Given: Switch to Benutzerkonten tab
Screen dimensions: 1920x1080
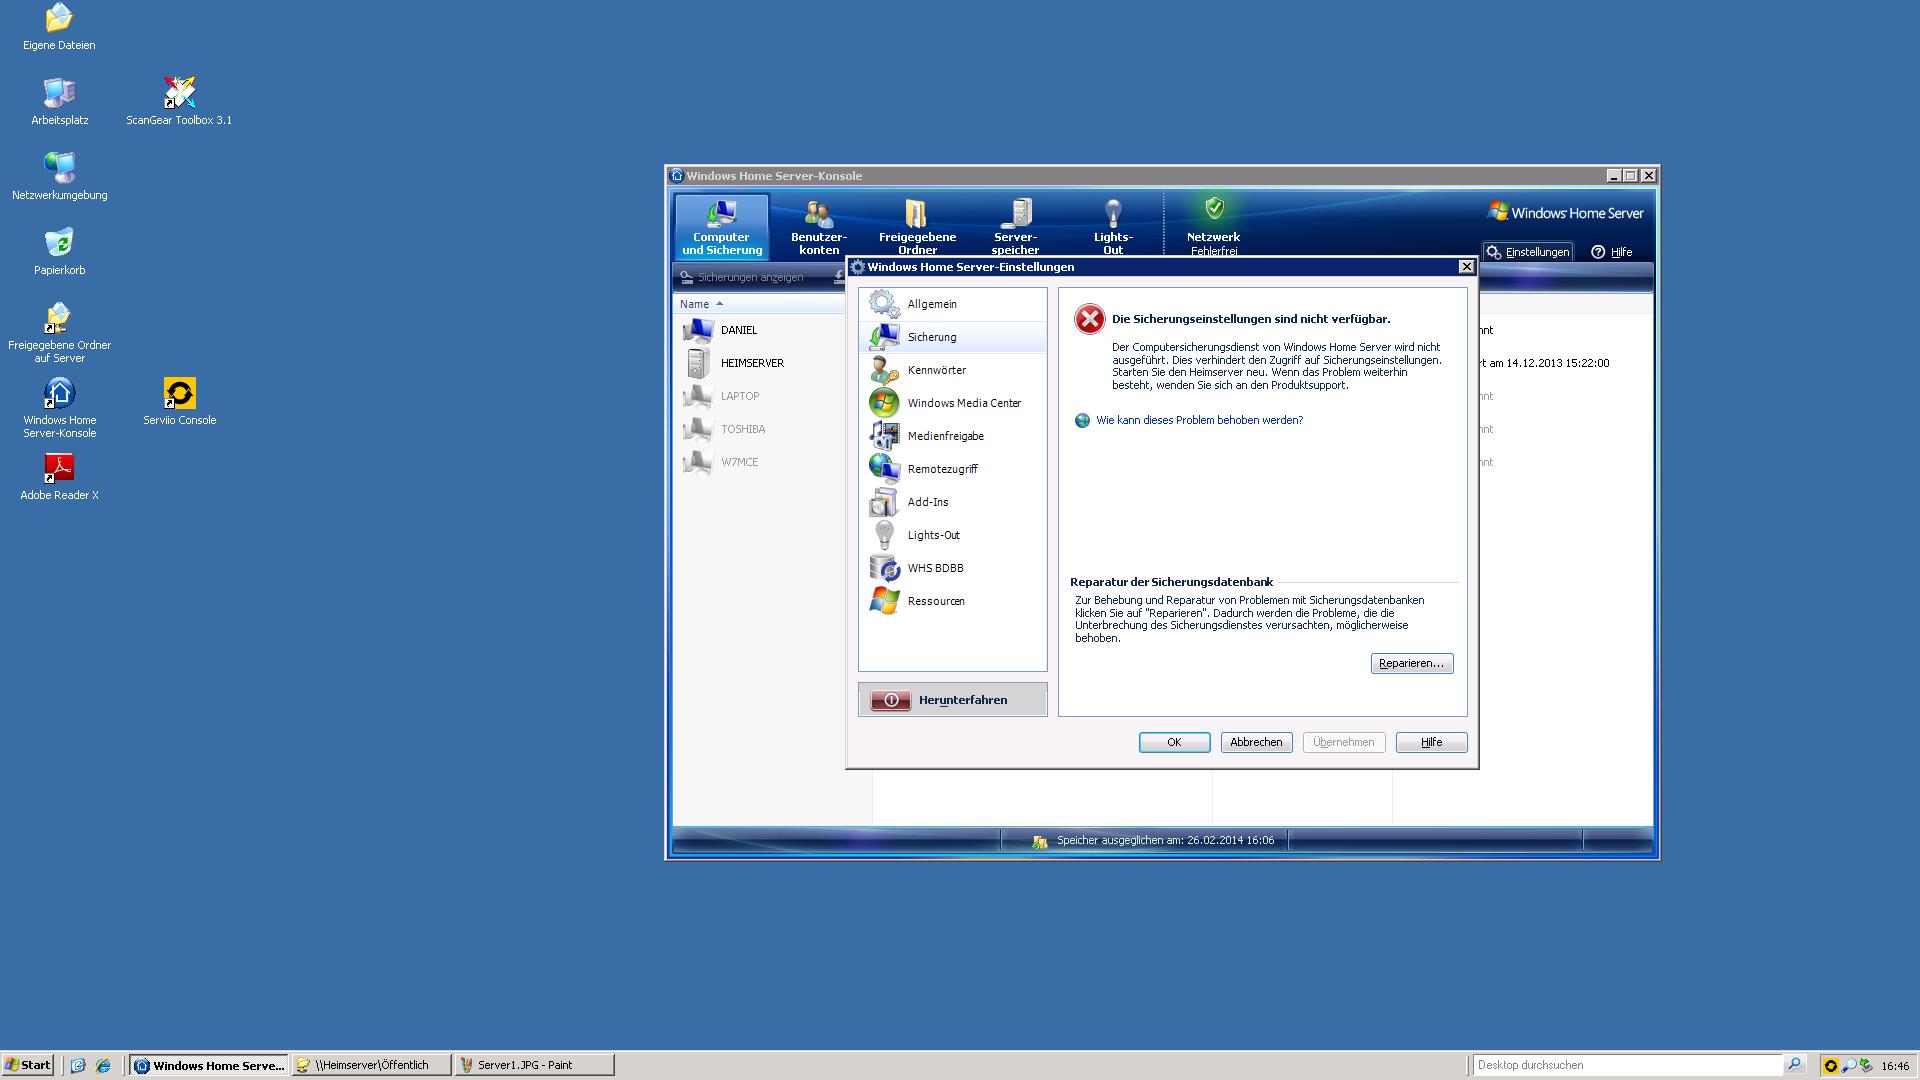Looking at the screenshot, I should [x=819, y=227].
